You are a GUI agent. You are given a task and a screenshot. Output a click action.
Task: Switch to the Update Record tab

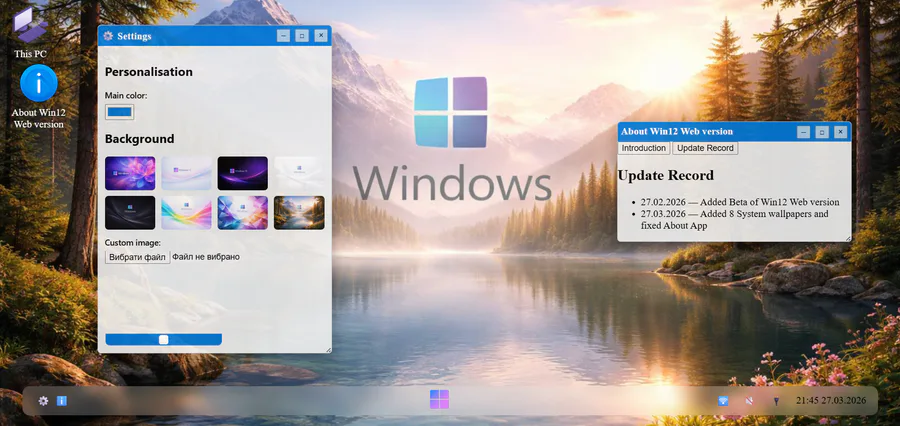pos(705,148)
